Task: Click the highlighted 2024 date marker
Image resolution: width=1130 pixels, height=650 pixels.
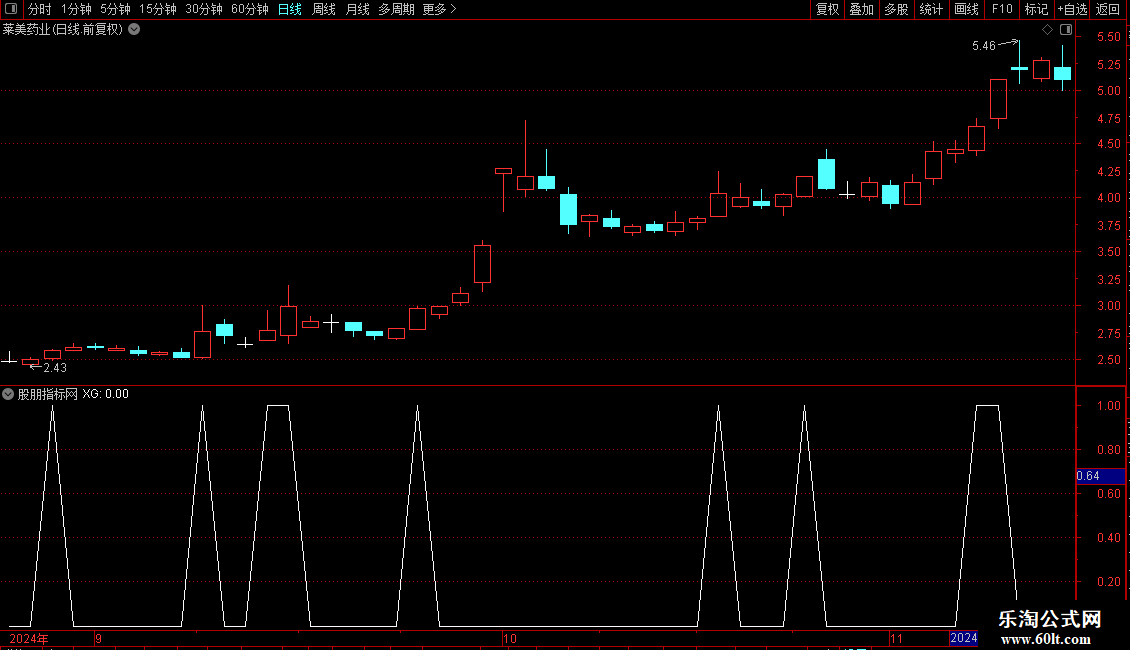Action: (x=964, y=638)
